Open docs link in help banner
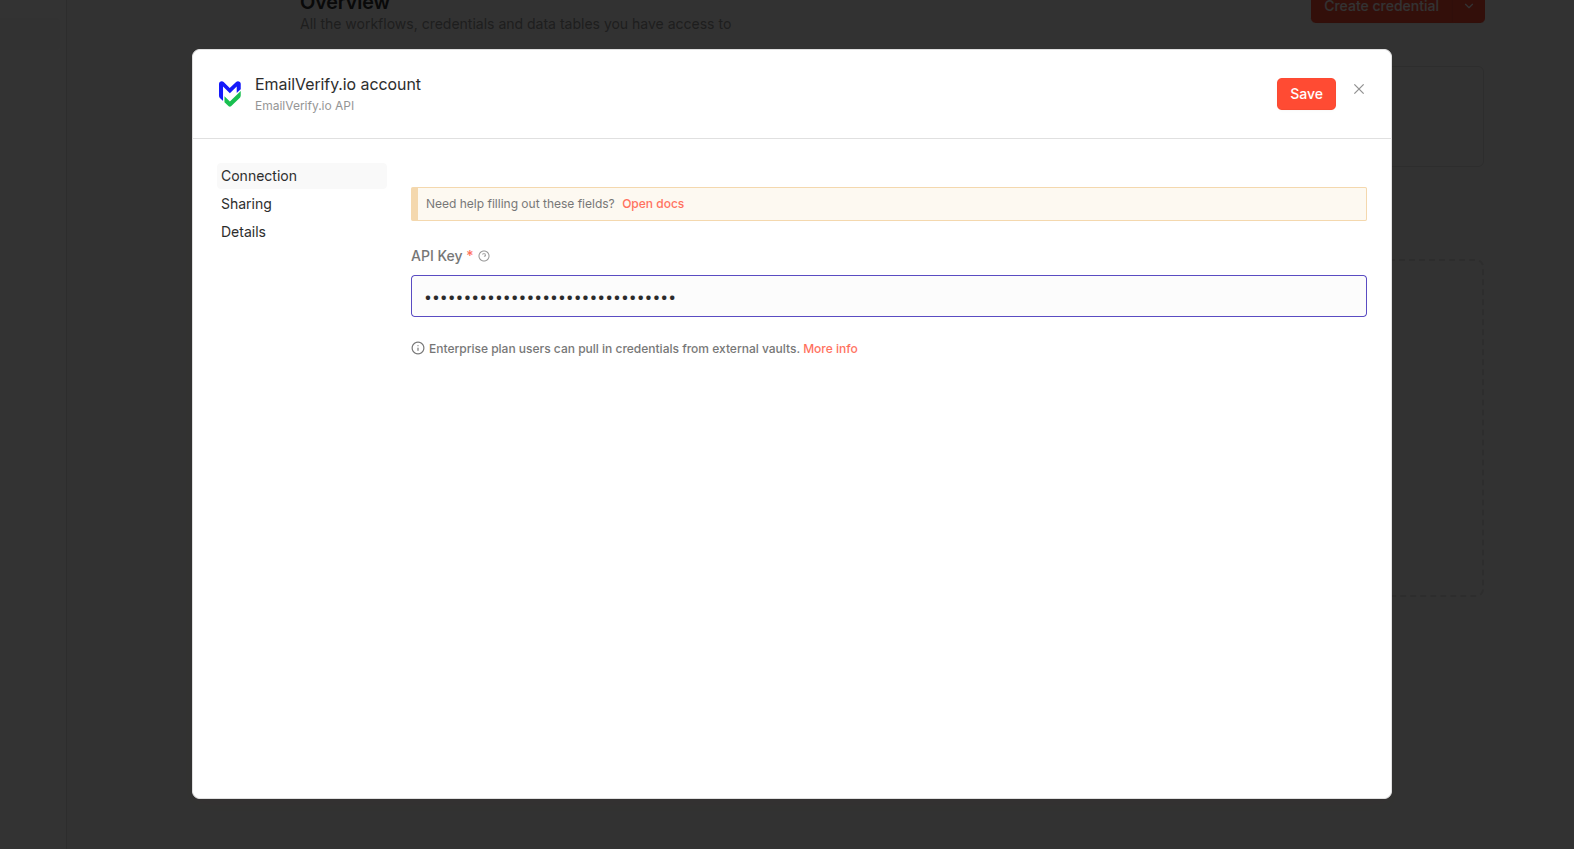This screenshot has width=1574, height=849. click(x=653, y=204)
